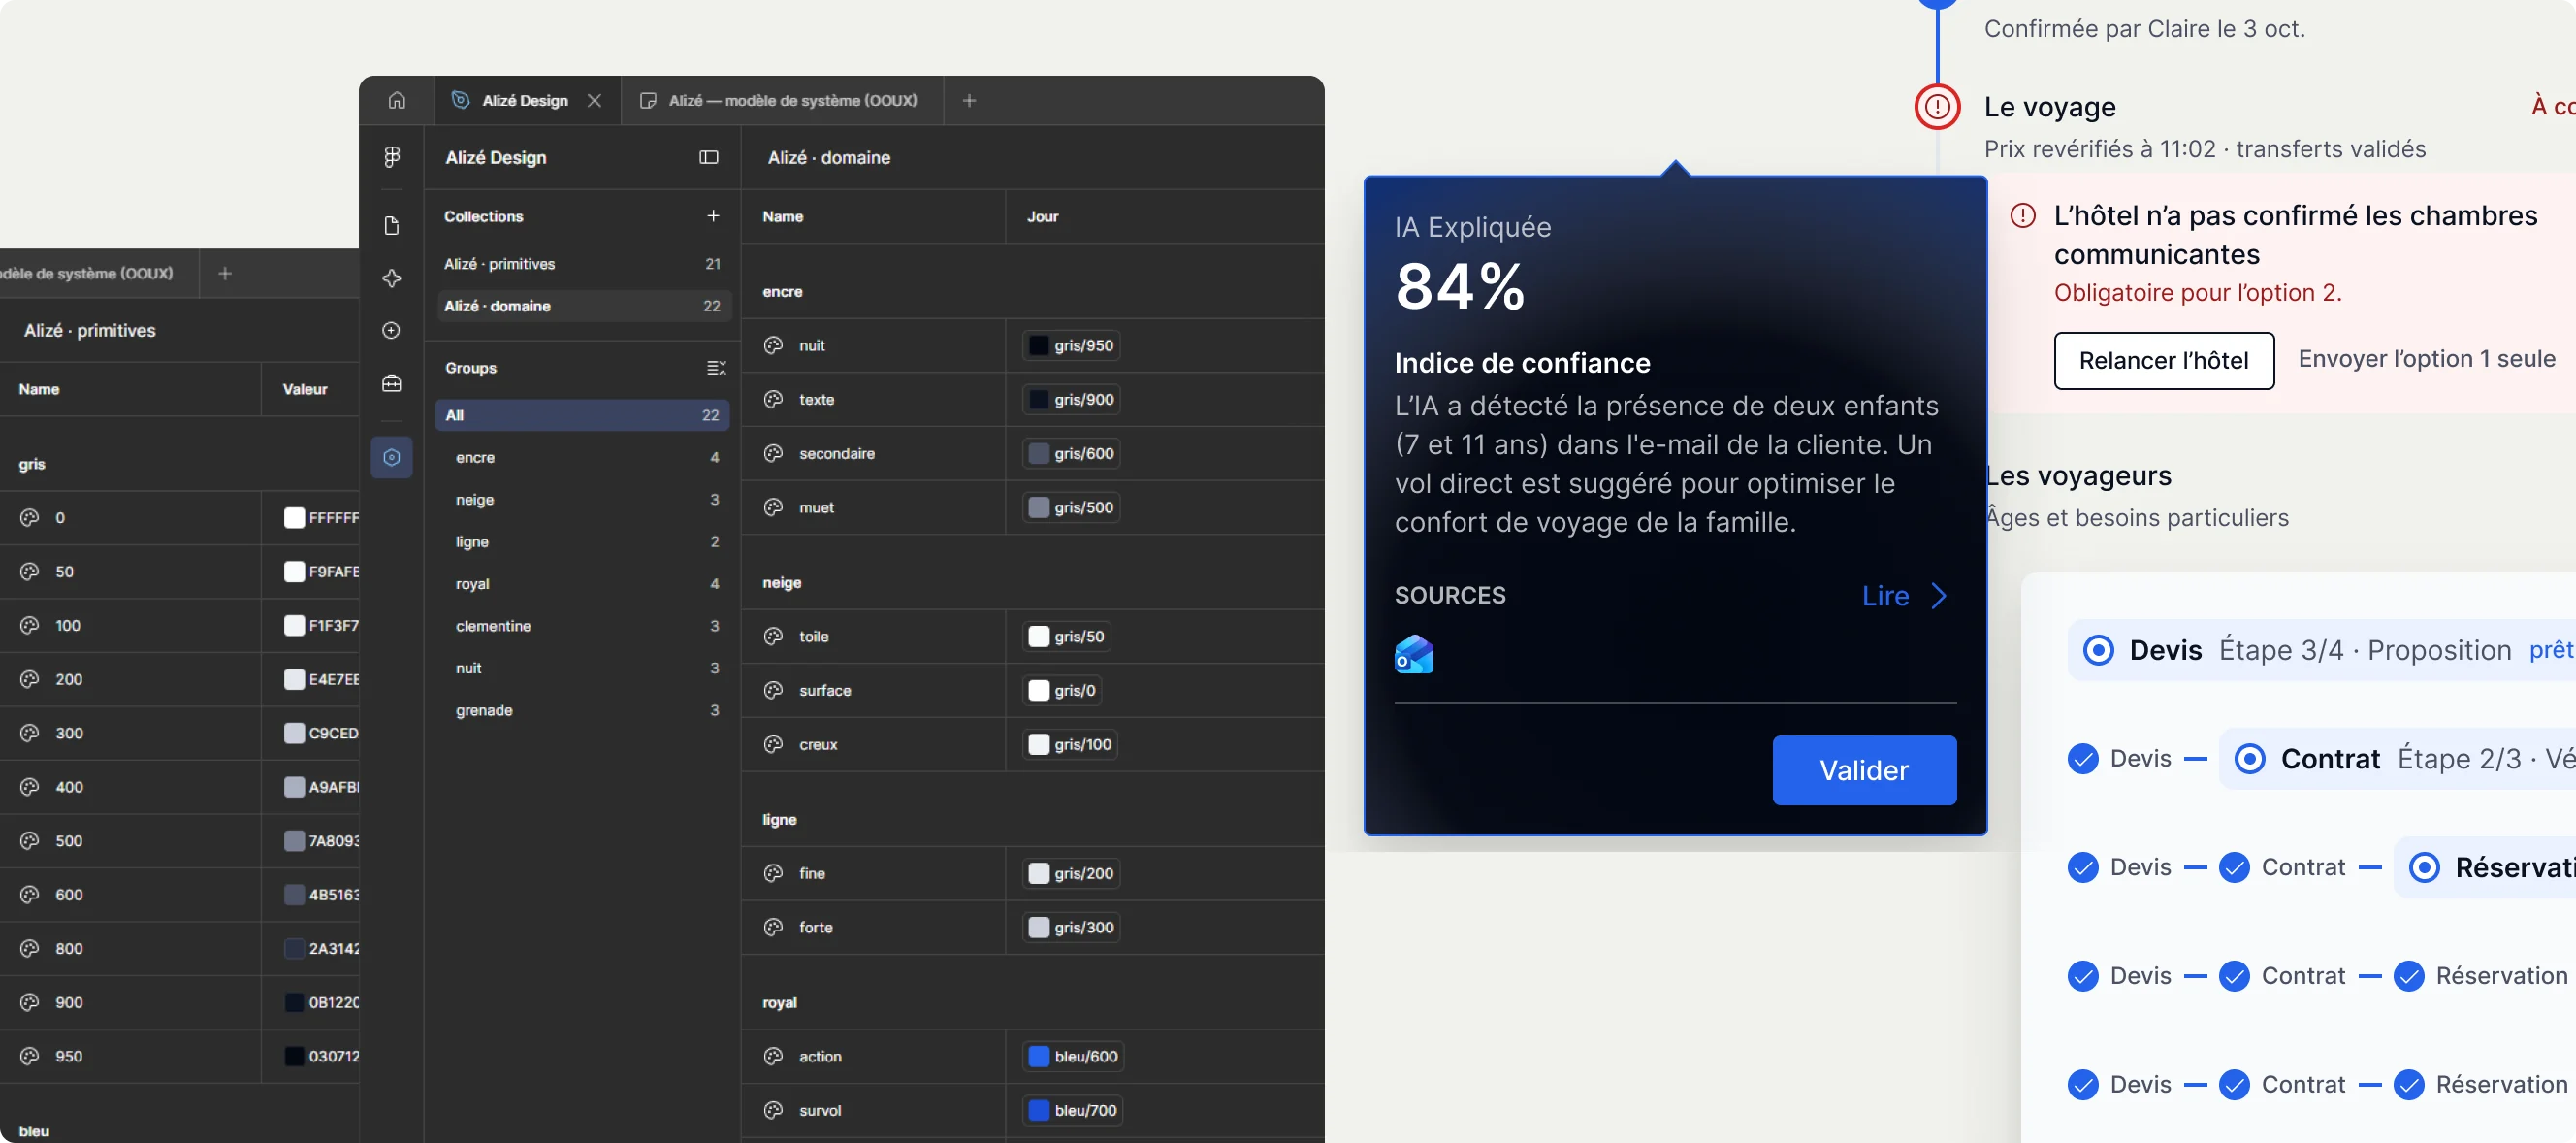
Task: Click the Valeur column header in primitives window
Action: 305,389
